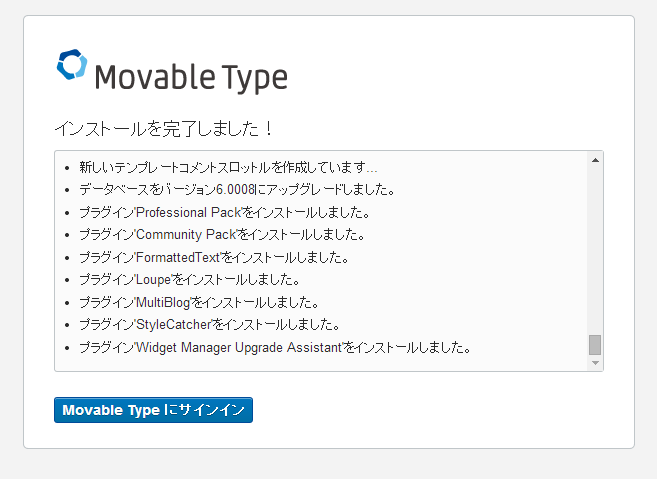
Task: Click the bullet beside the Widget Manager line
Action: tap(67, 348)
